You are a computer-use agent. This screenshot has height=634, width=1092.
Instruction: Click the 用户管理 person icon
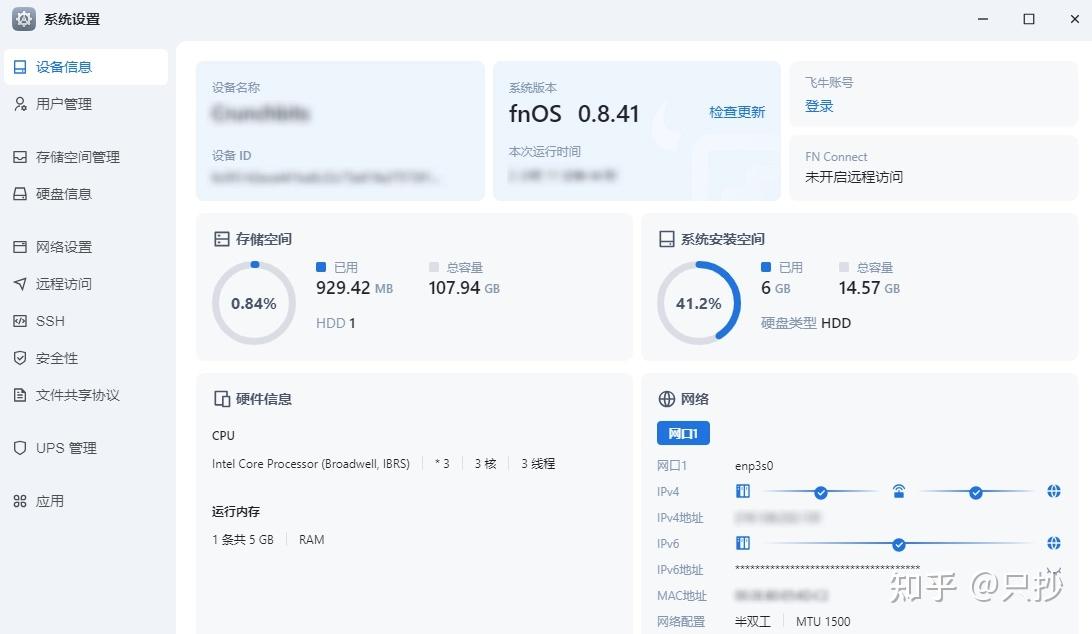pyautogui.click(x=20, y=104)
